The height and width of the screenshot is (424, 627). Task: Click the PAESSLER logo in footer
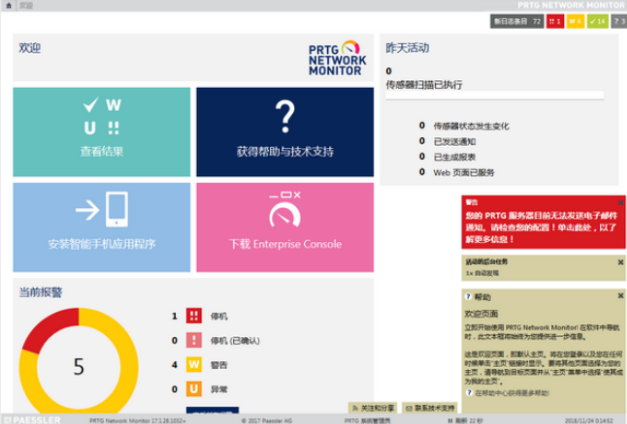pyautogui.click(x=32, y=420)
